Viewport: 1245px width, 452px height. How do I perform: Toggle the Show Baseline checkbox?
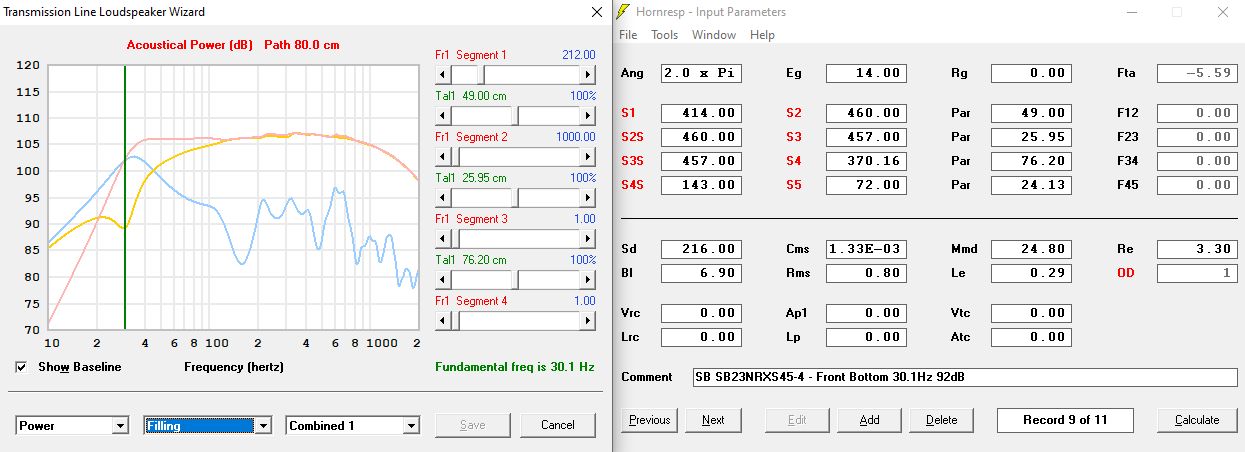coord(22,367)
